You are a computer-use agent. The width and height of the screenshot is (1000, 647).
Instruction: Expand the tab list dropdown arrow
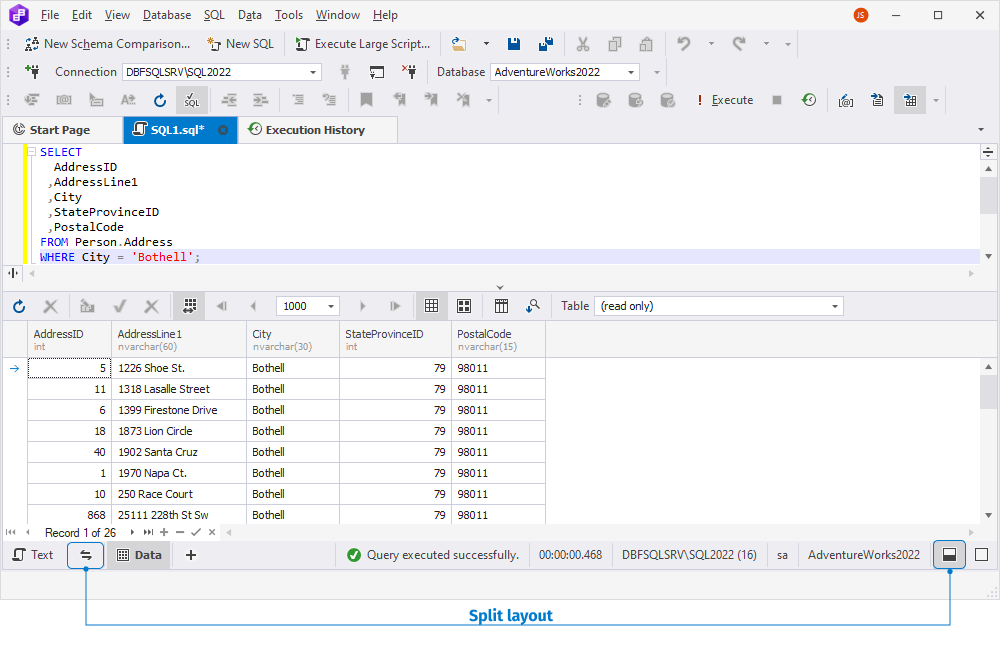pos(981,130)
